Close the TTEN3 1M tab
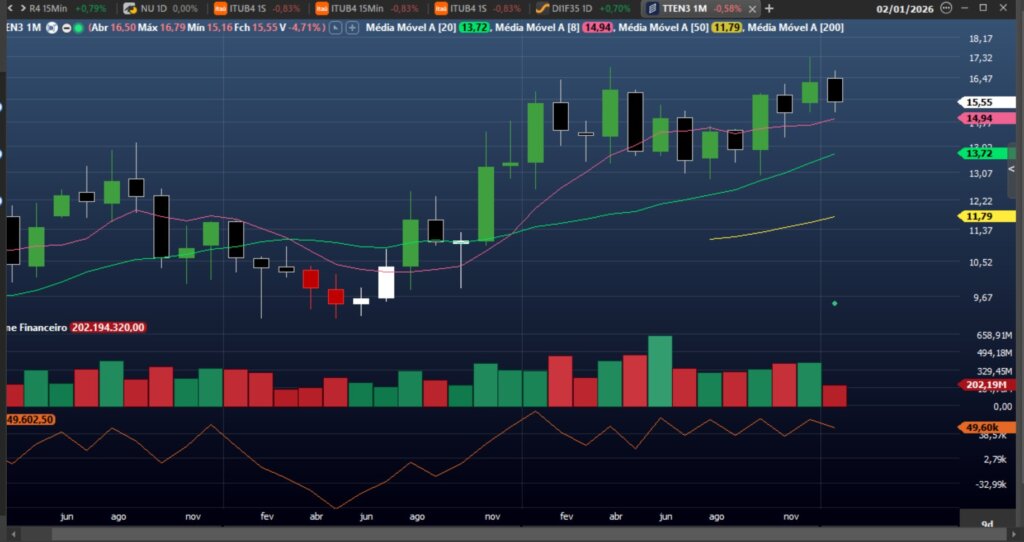The width and height of the screenshot is (1024, 542). (x=752, y=8)
